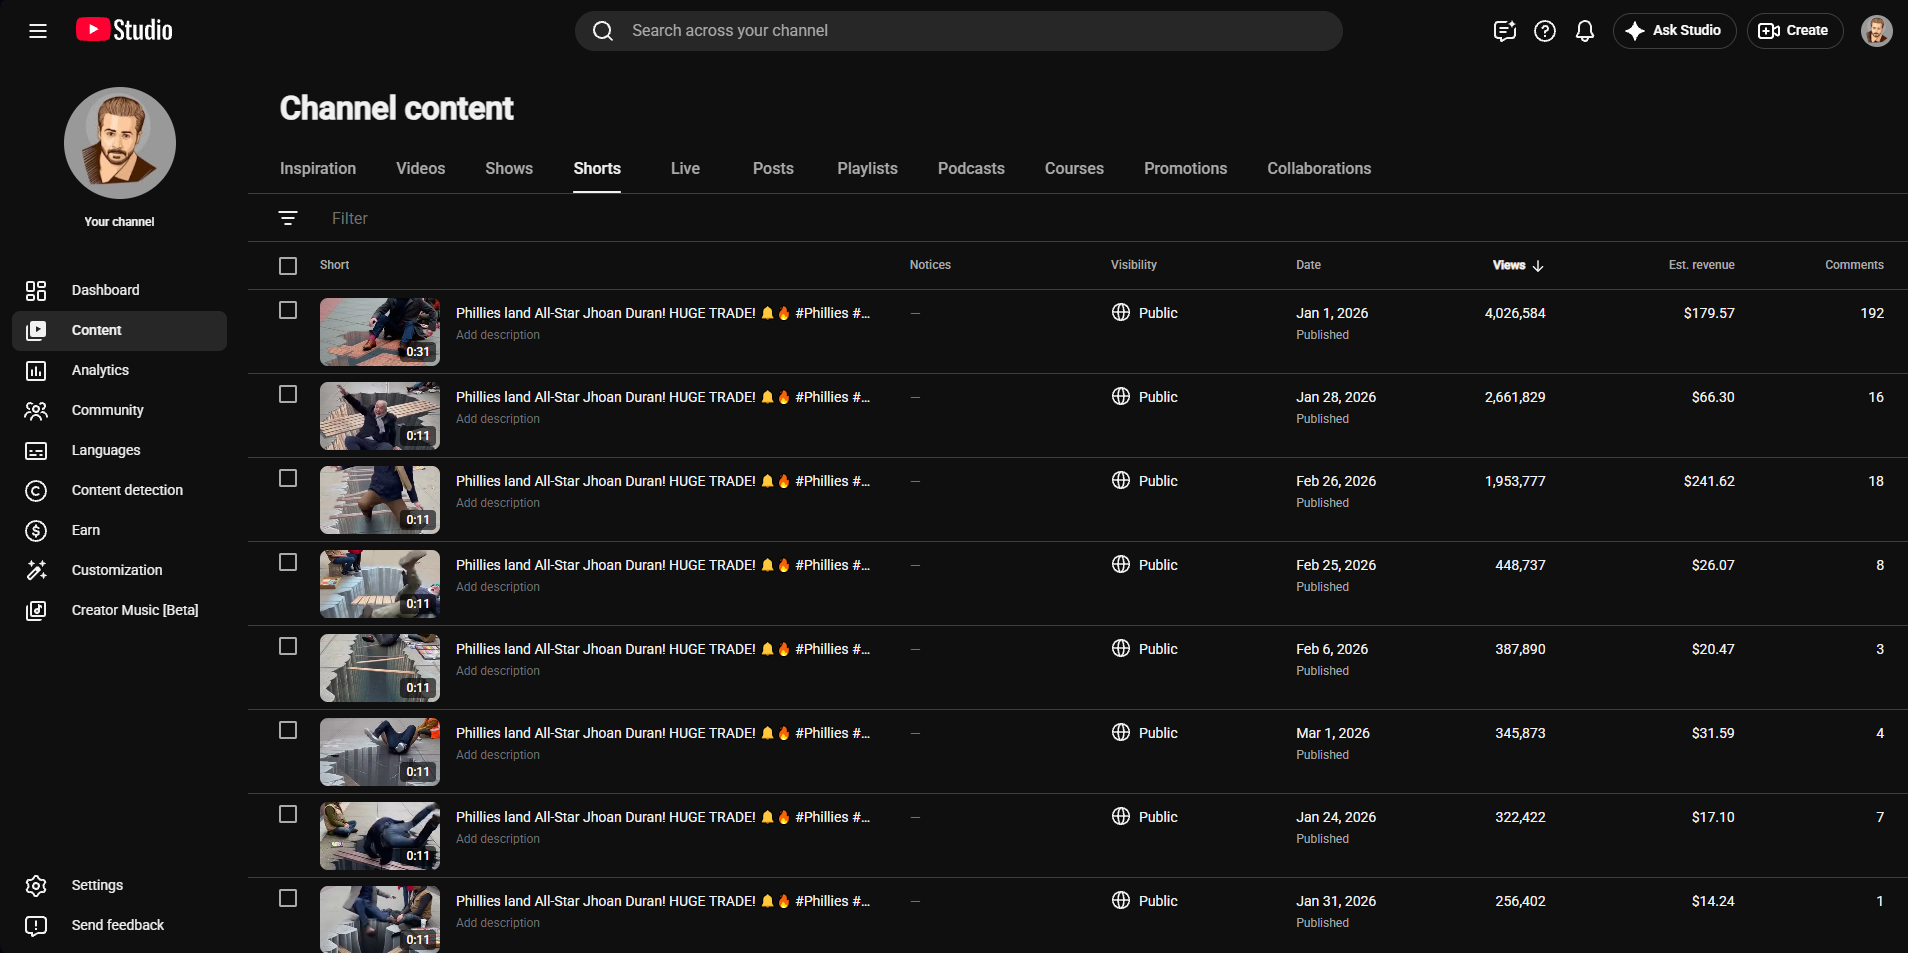1908x953 pixels.
Task: Switch to the Podcasts tab
Action: (x=971, y=168)
